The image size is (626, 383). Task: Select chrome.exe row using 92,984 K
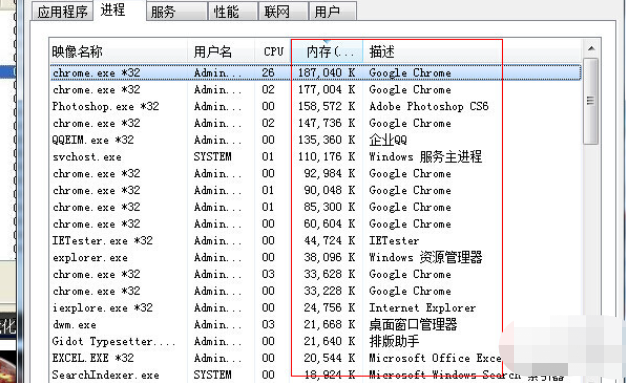(315, 173)
